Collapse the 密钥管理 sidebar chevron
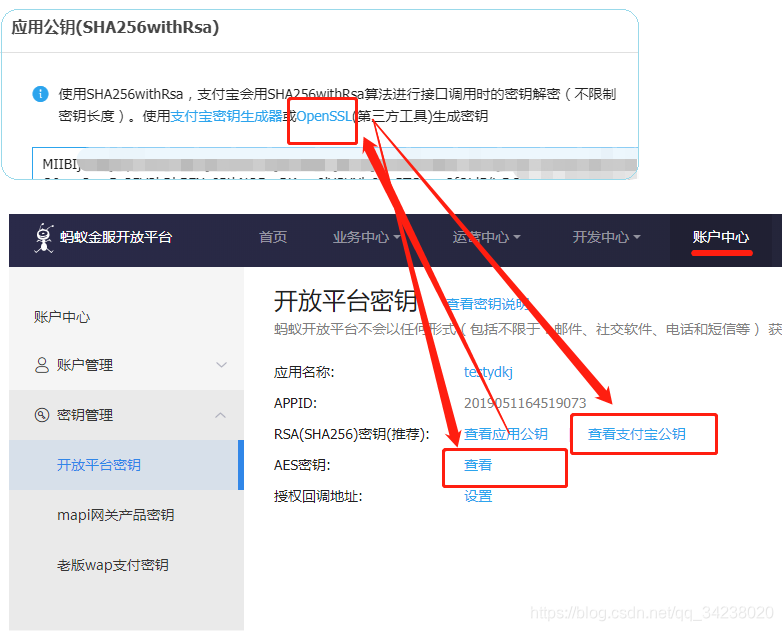Screen dimensions: 783x631 point(220,415)
